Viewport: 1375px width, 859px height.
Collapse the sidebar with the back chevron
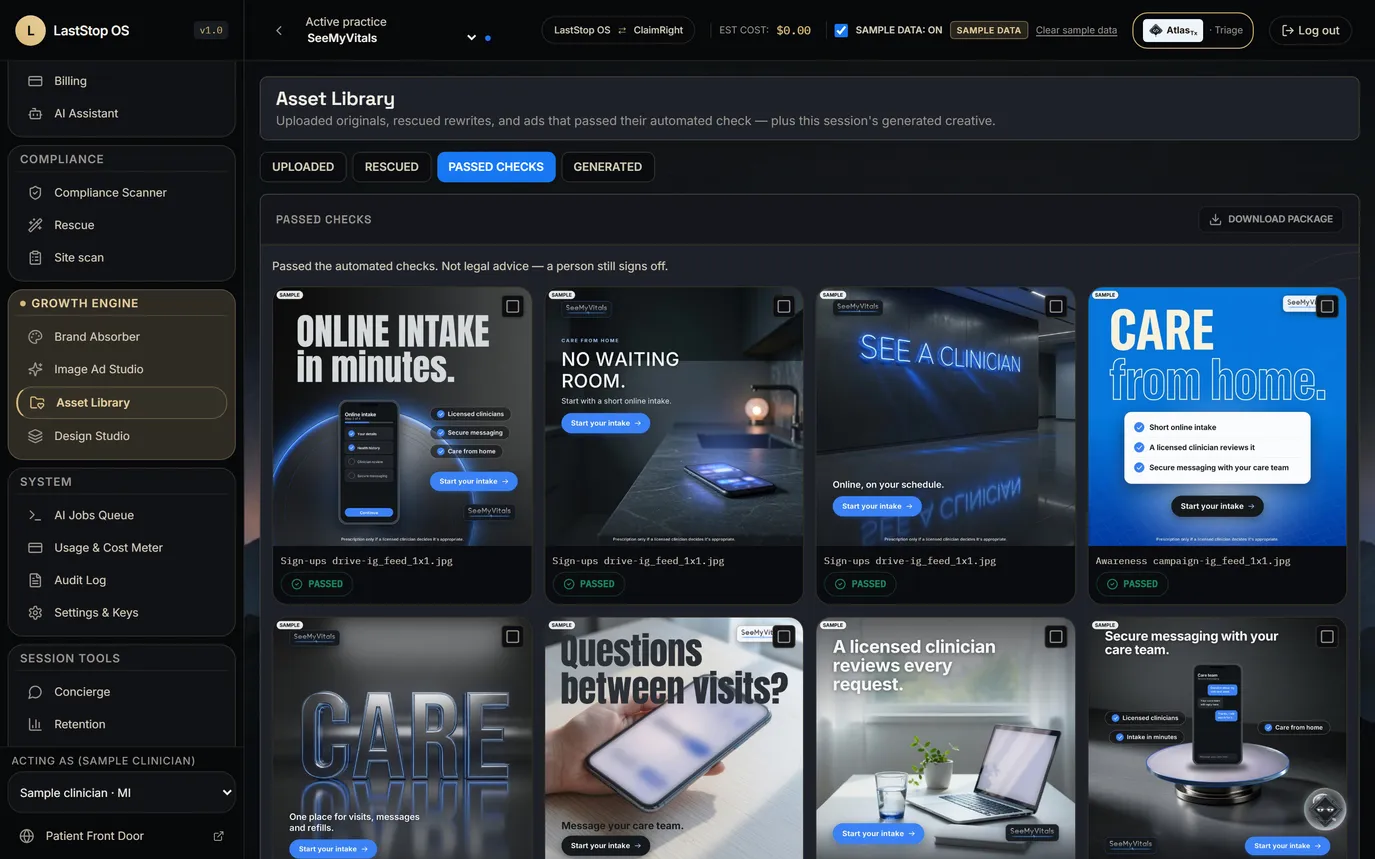point(279,30)
